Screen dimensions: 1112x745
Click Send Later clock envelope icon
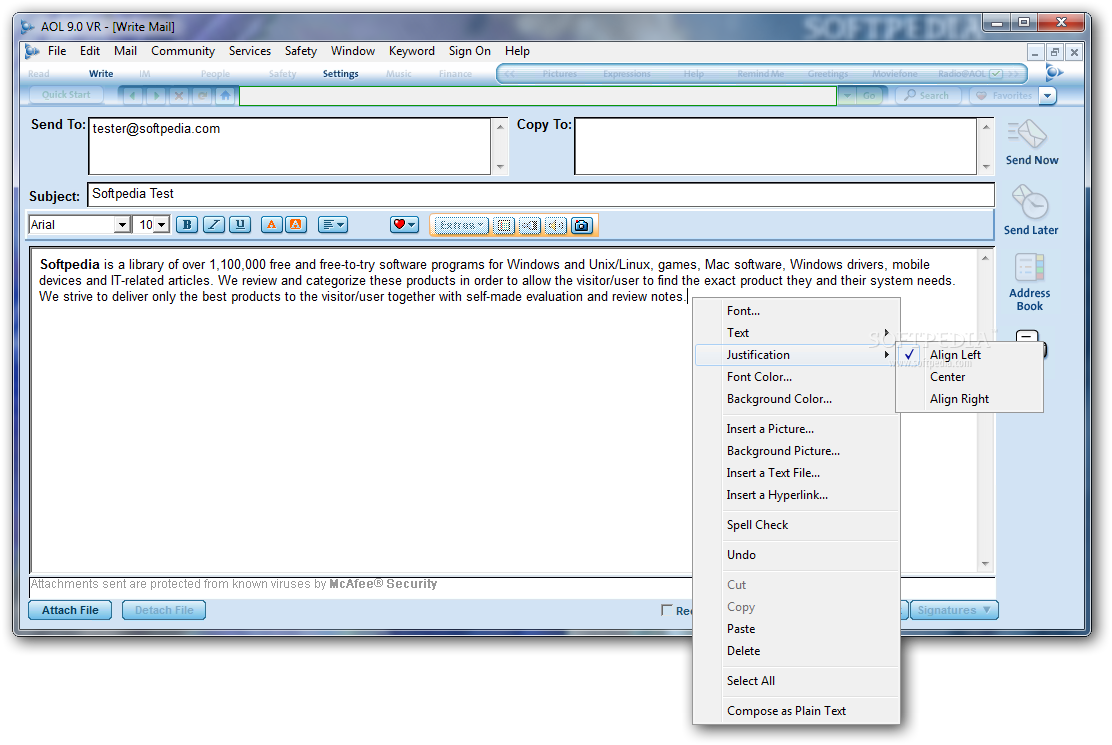[1030, 203]
